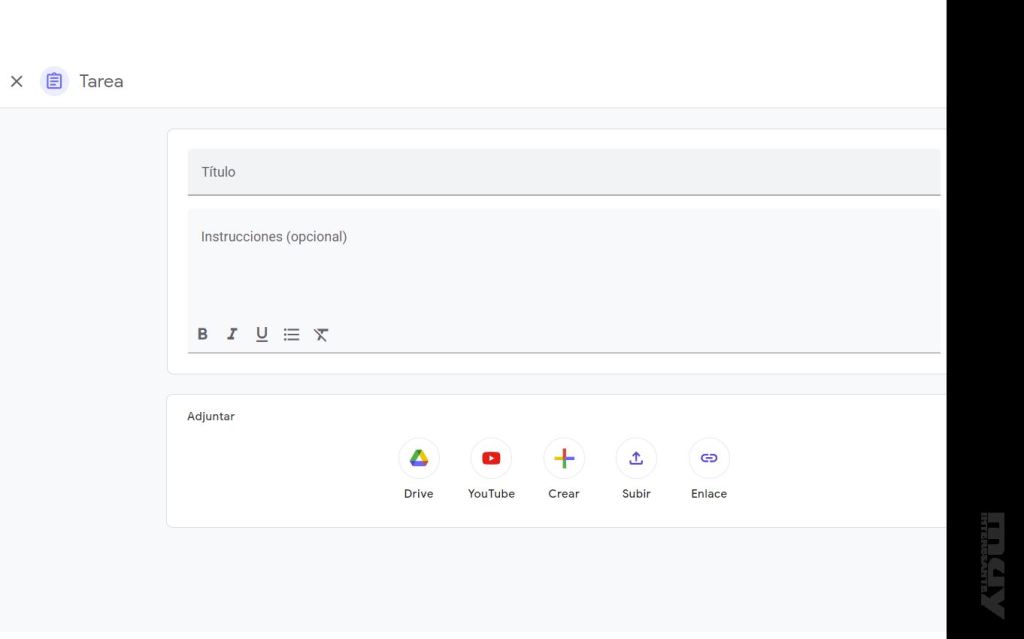Image resolution: width=1024 pixels, height=639 pixels.
Task: Toggle bold formatting
Action: click(x=202, y=334)
